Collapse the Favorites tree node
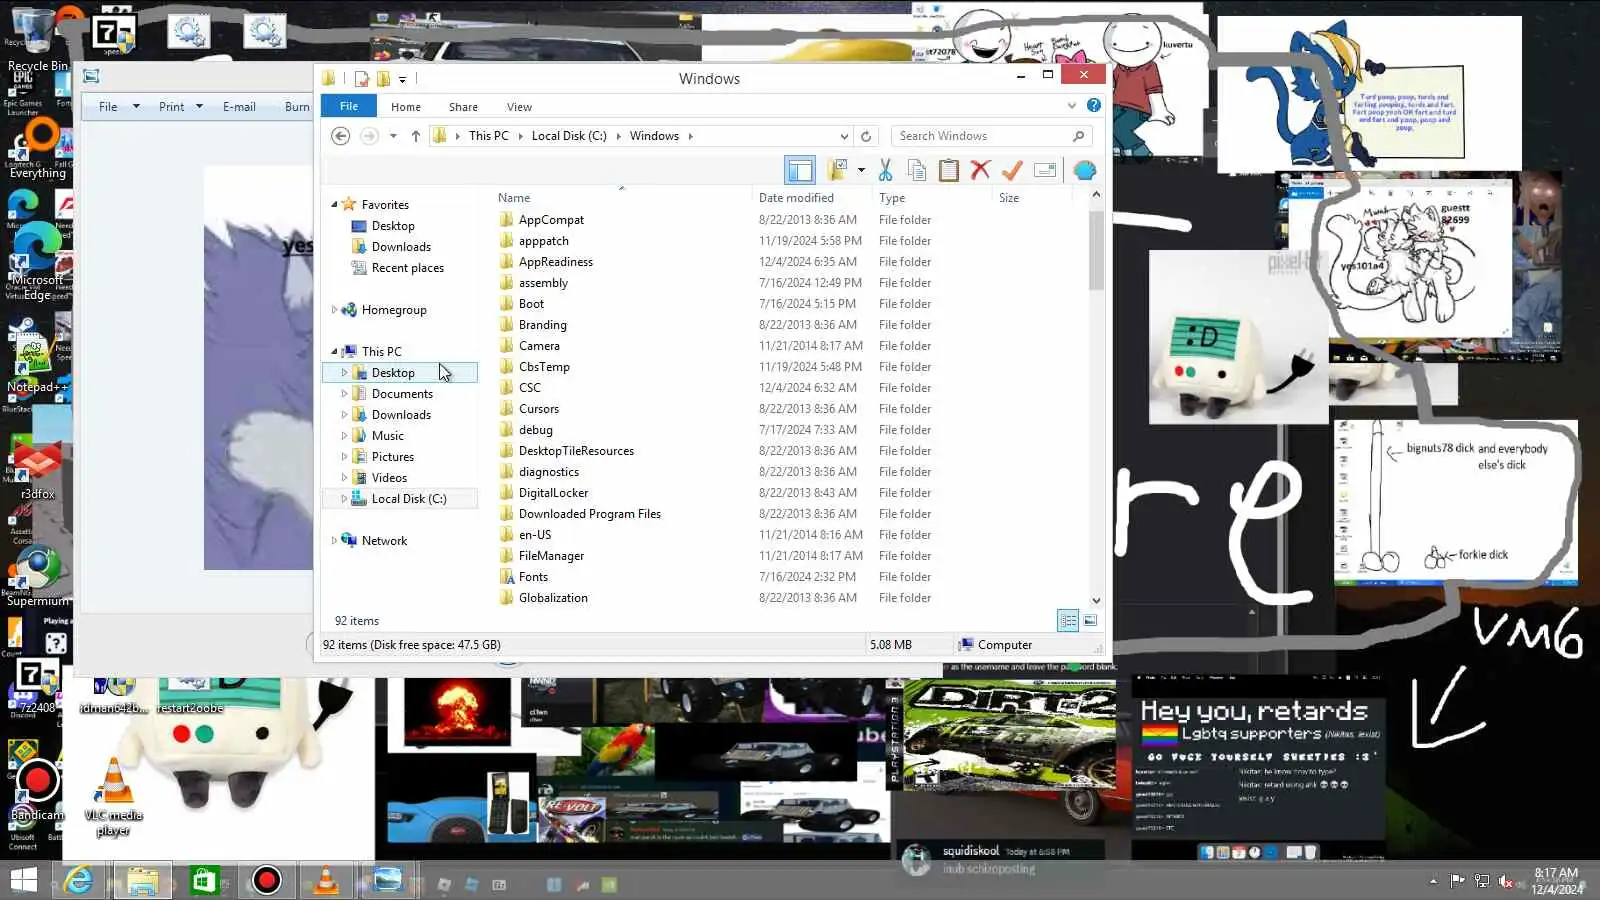1600x900 pixels. [334, 204]
